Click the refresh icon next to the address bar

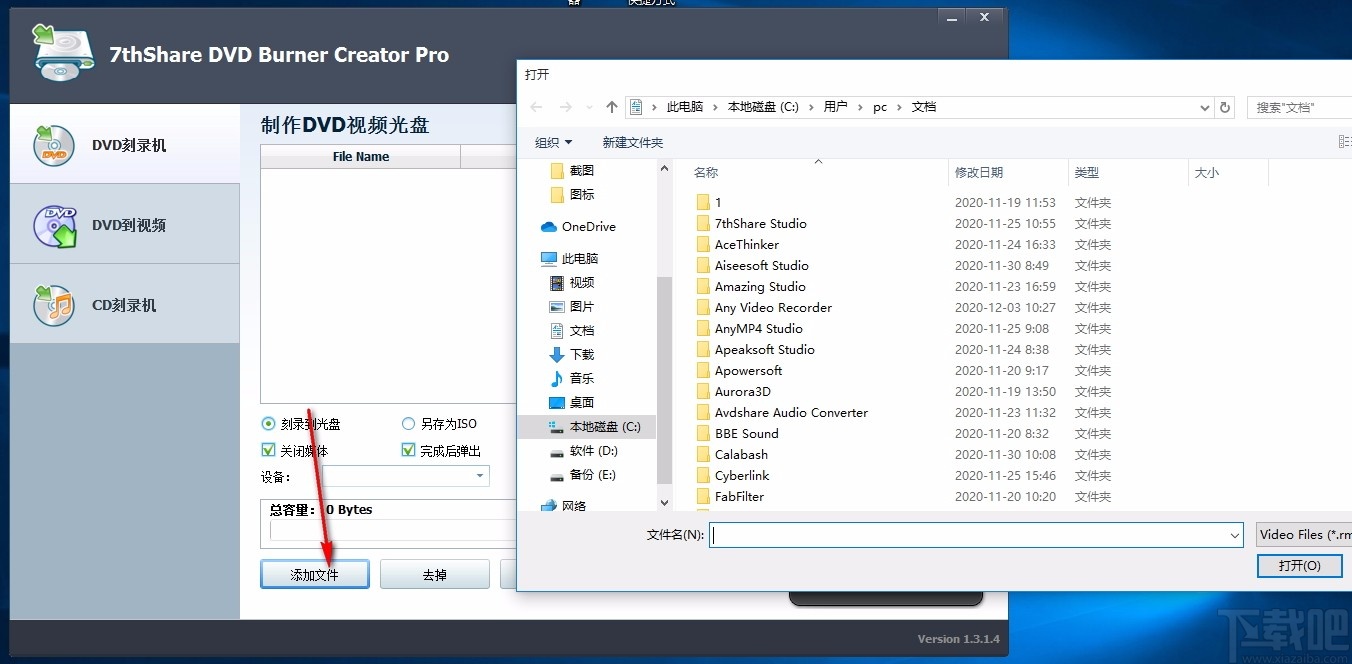pos(1224,107)
